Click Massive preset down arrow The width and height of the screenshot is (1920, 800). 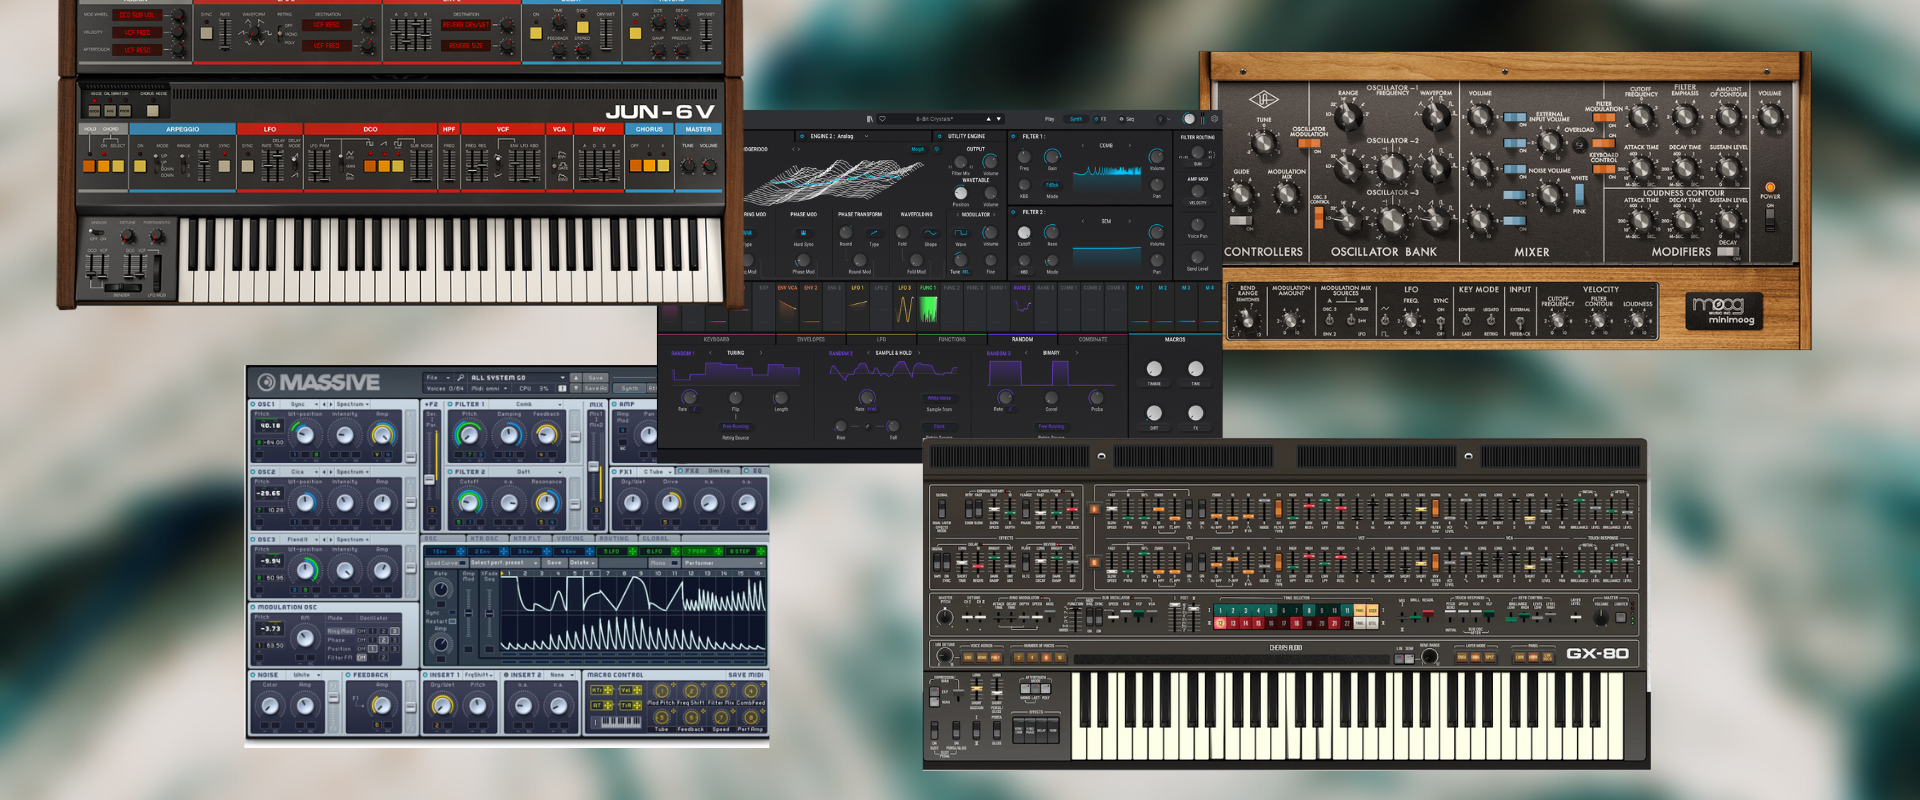(x=576, y=388)
